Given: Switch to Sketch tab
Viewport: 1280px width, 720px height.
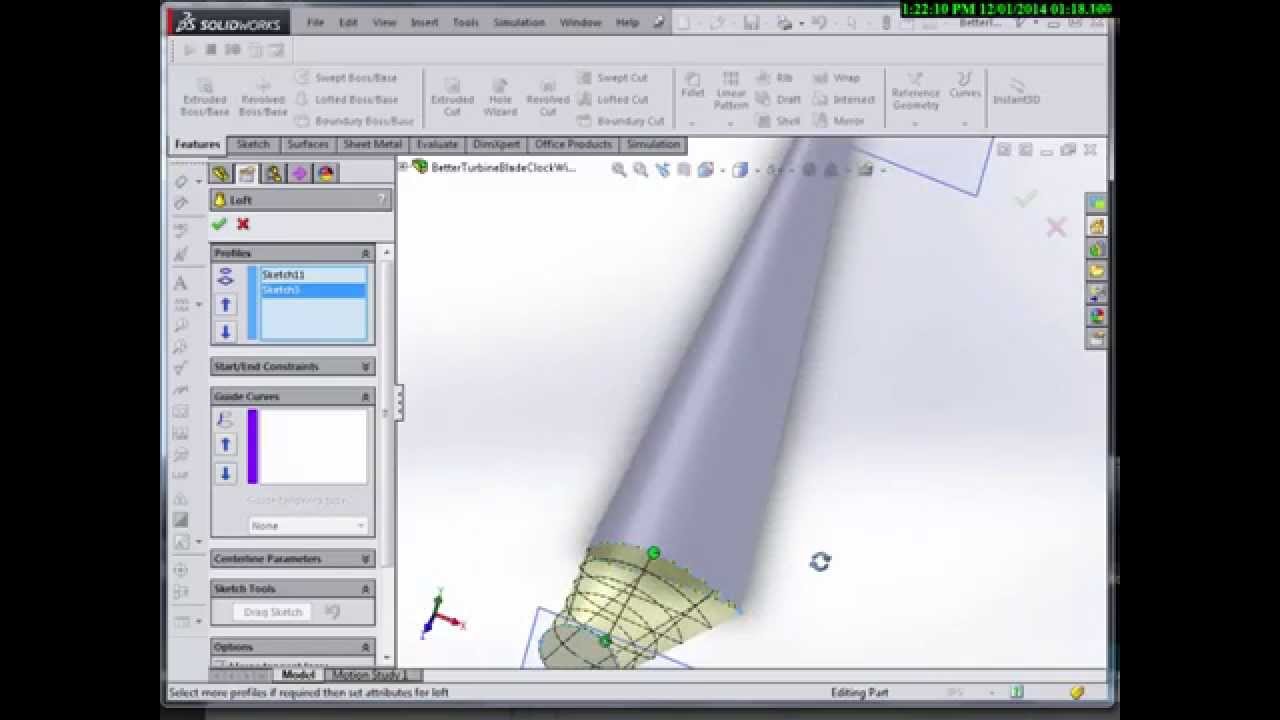Looking at the screenshot, I should click(253, 144).
